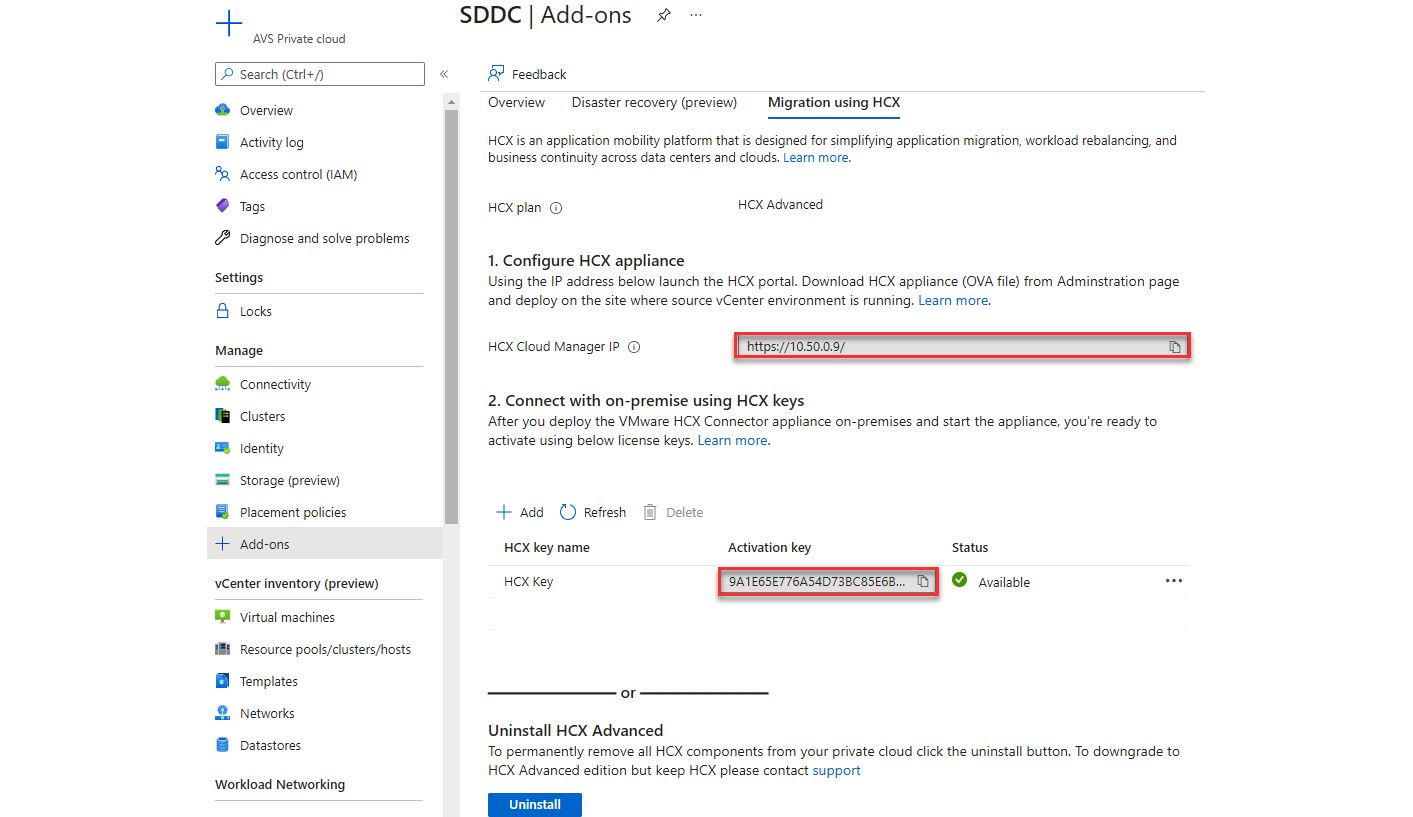Refresh the HCX keys list
1413x817 pixels.
[x=593, y=512]
